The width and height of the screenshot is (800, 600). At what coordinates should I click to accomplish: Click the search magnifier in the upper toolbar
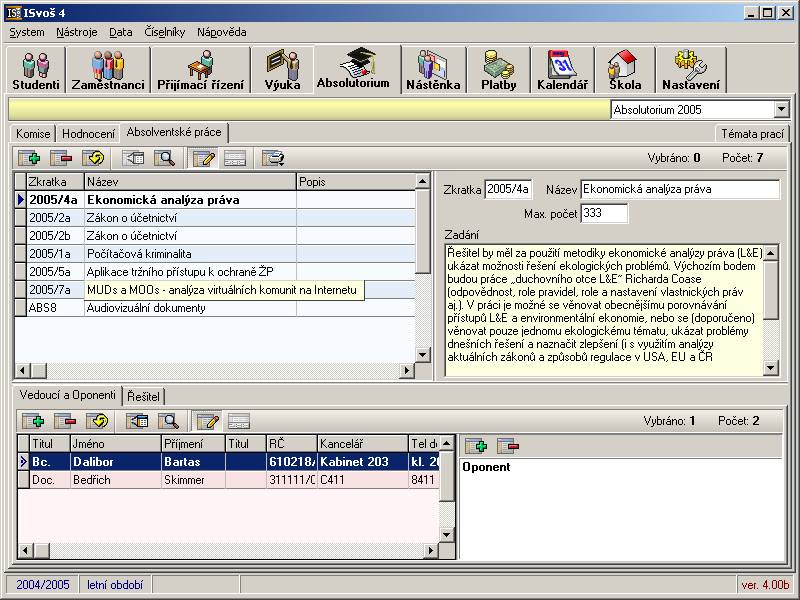tap(165, 157)
